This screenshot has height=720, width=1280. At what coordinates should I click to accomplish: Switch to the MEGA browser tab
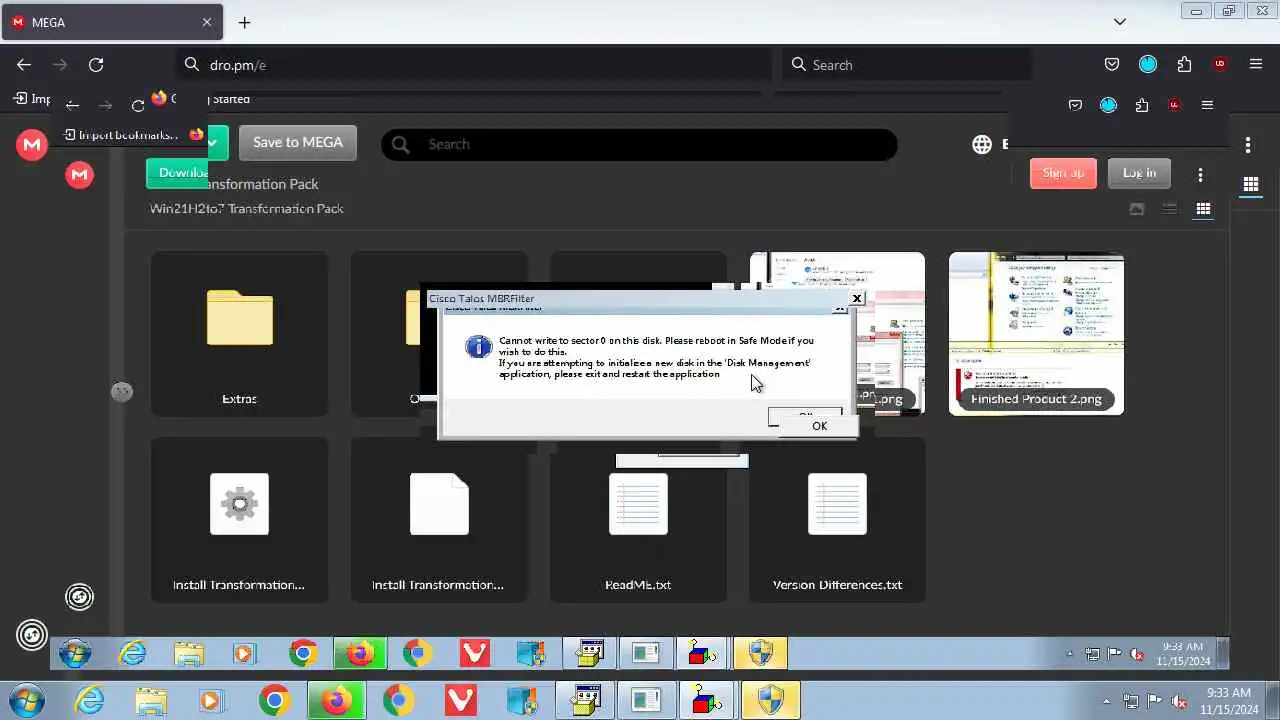(111, 22)
